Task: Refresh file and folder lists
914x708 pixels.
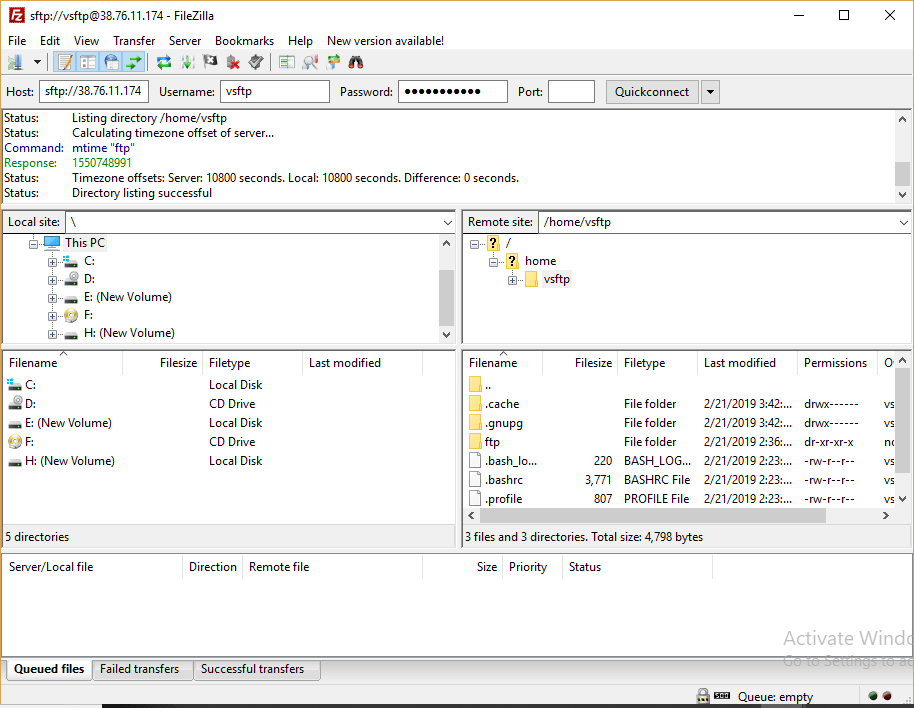Action: click(x=164, y=62)
